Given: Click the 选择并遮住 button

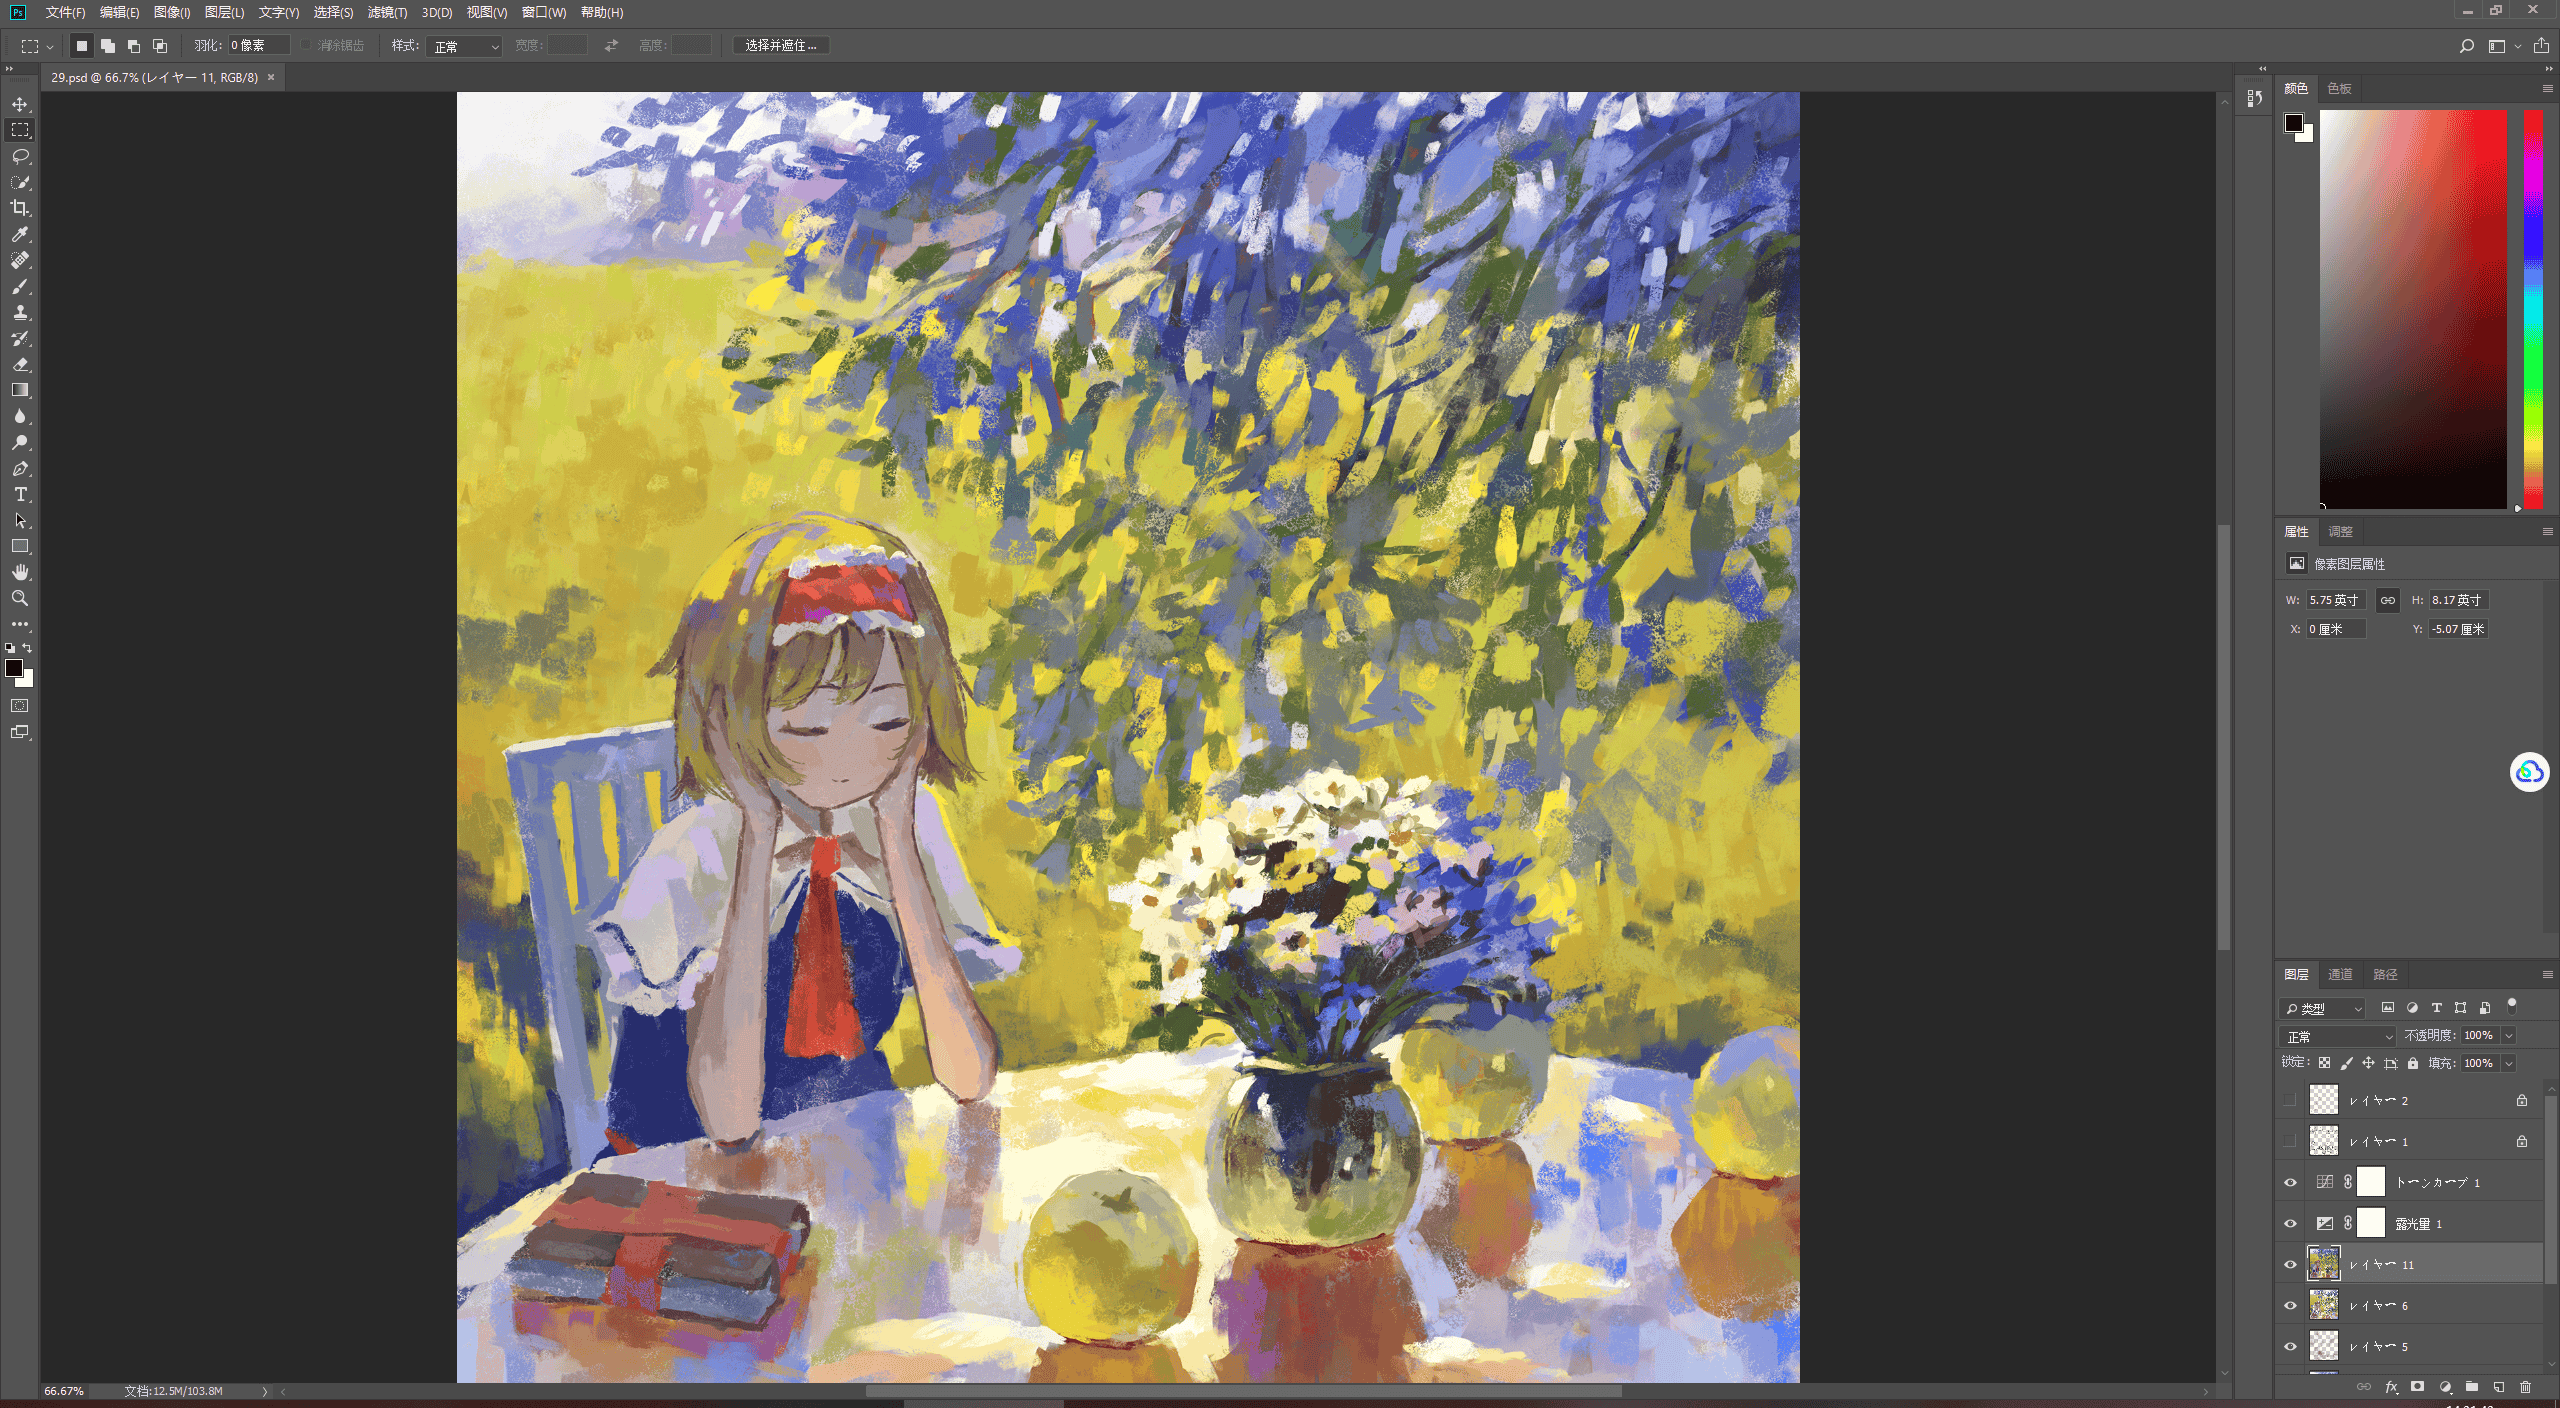Looking at the screenshot, I should (x=781, y=46).
